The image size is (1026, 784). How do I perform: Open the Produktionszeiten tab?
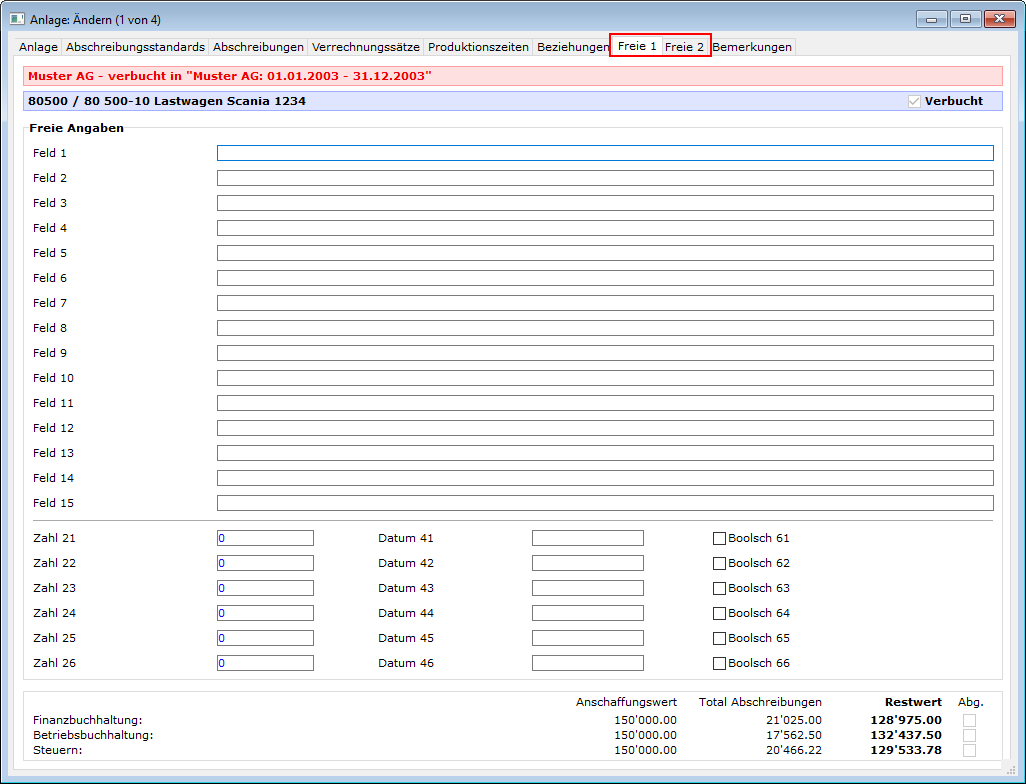tap(478, 47)
